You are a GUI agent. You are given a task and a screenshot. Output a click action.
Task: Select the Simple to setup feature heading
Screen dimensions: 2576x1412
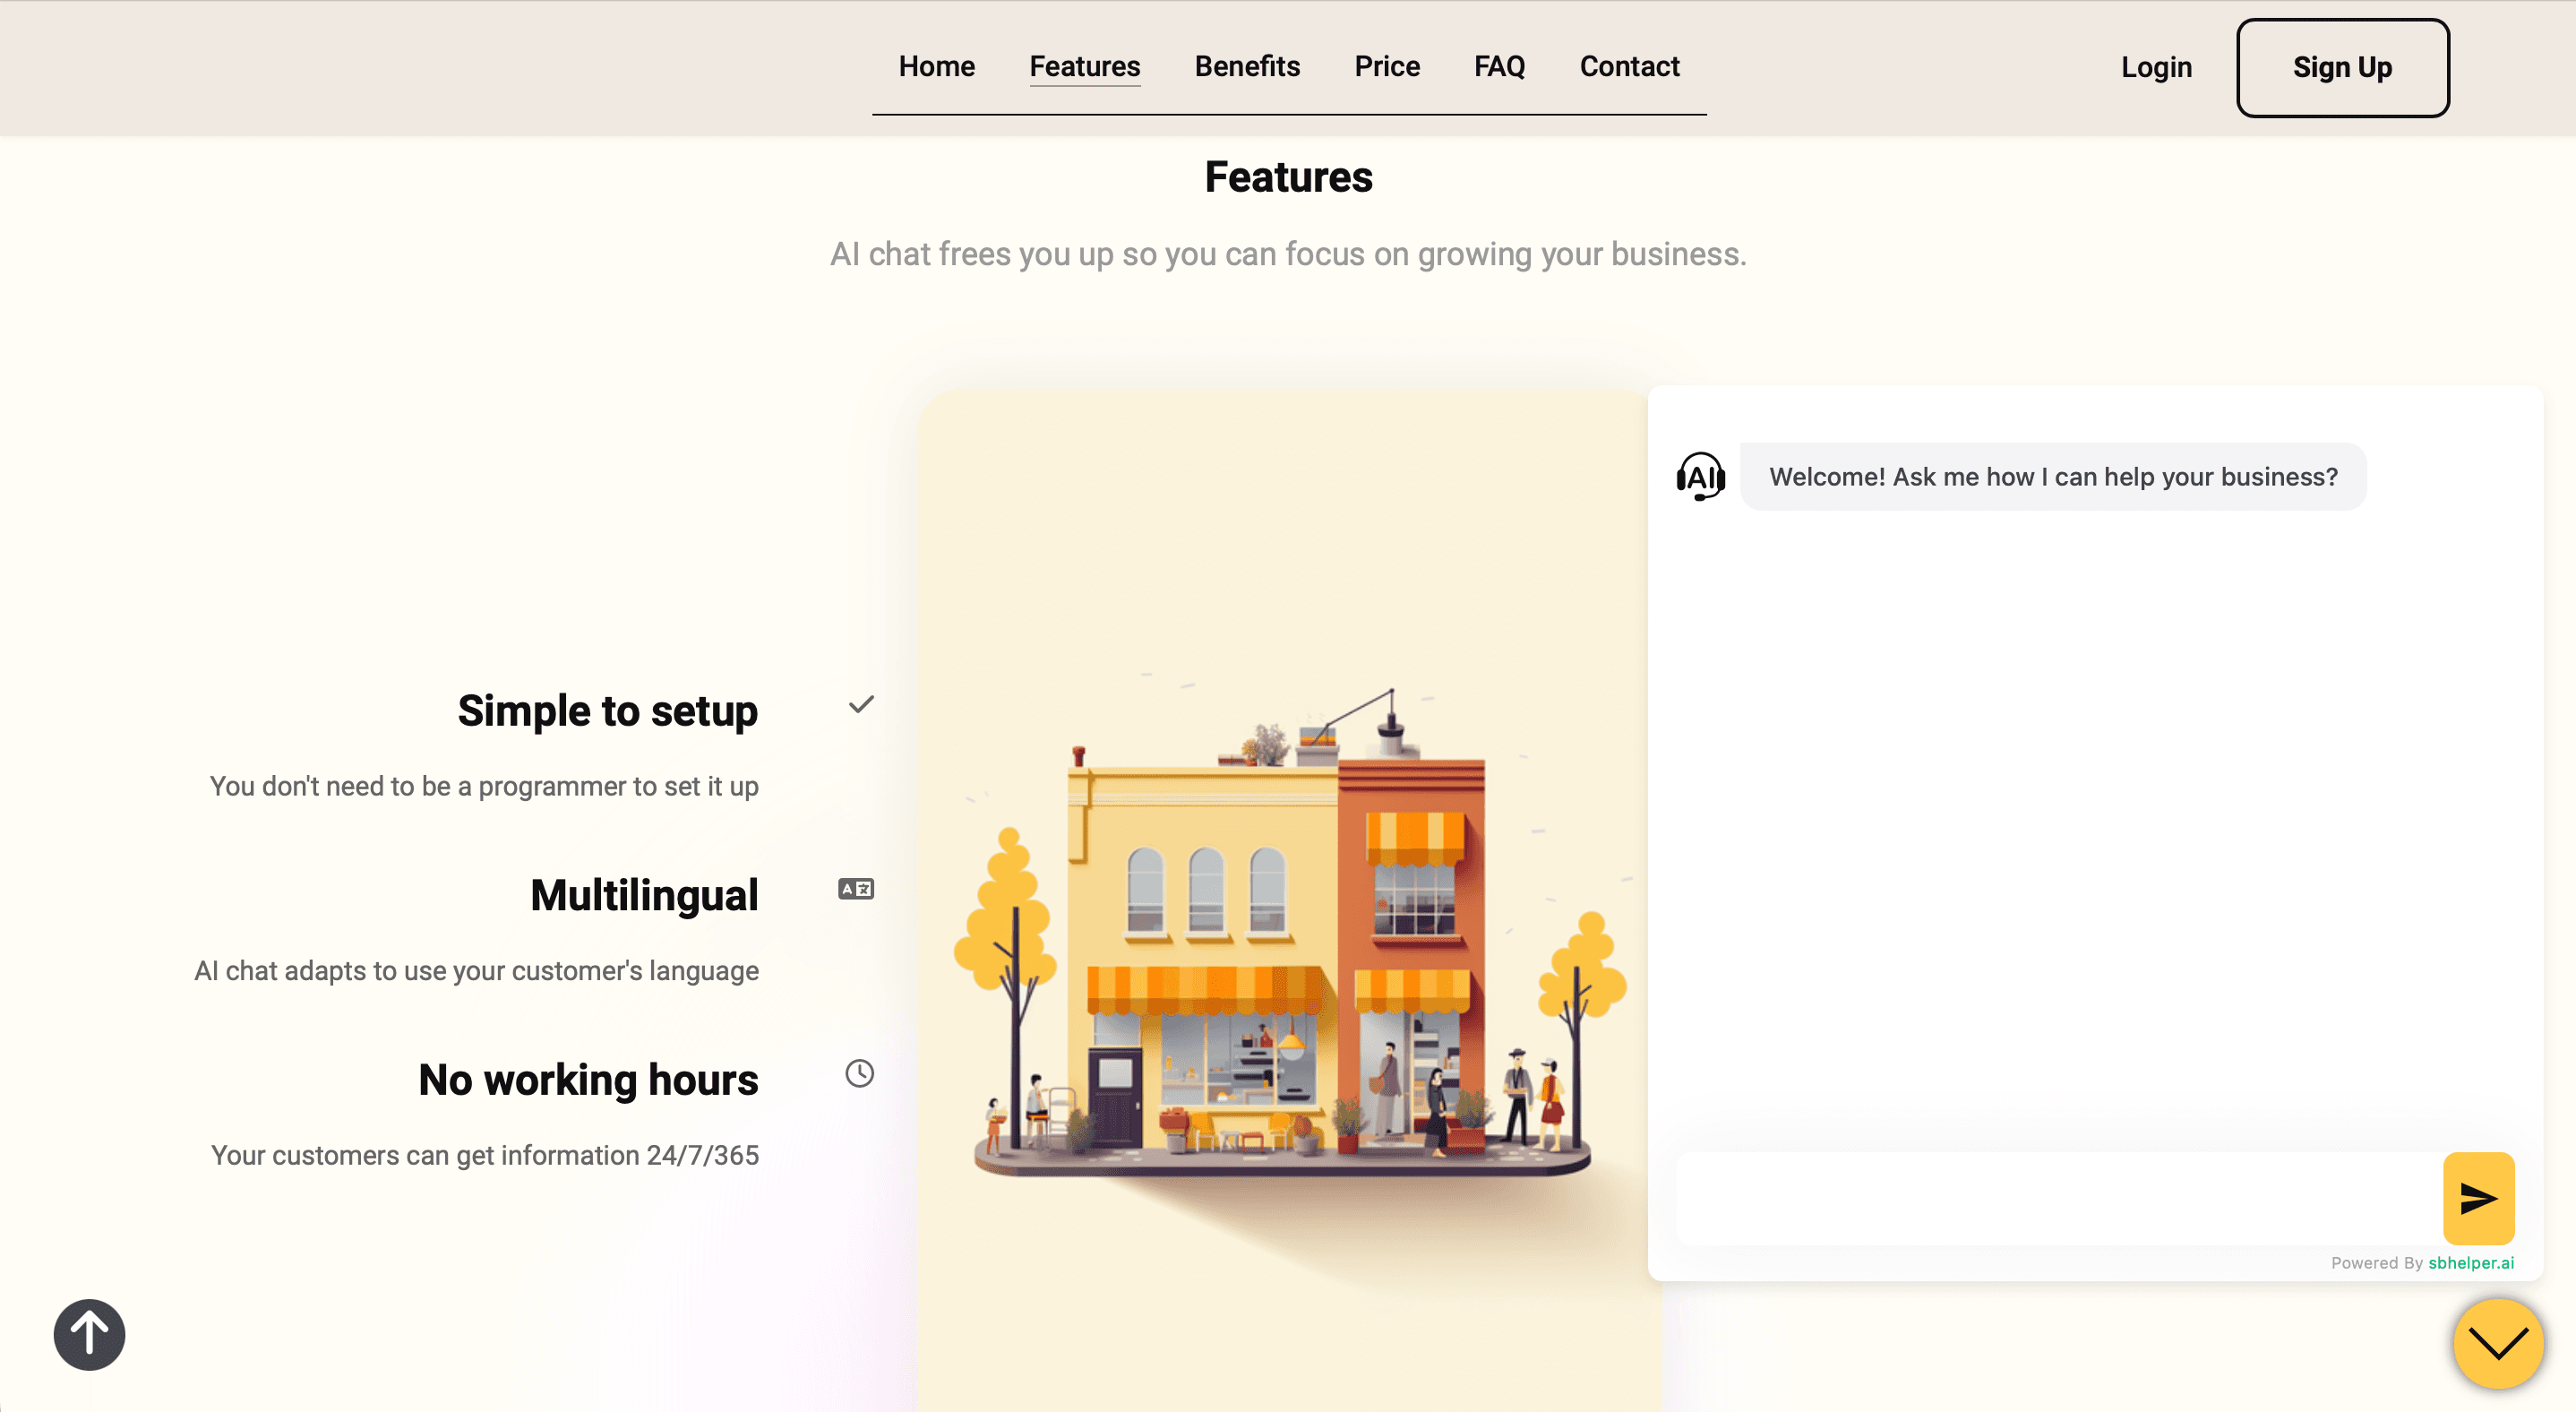pyautogui.click(x=607, y=711)
